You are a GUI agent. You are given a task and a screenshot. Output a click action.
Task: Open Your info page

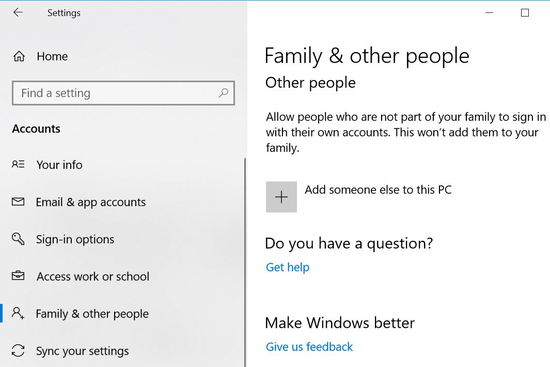pos(59,165)
